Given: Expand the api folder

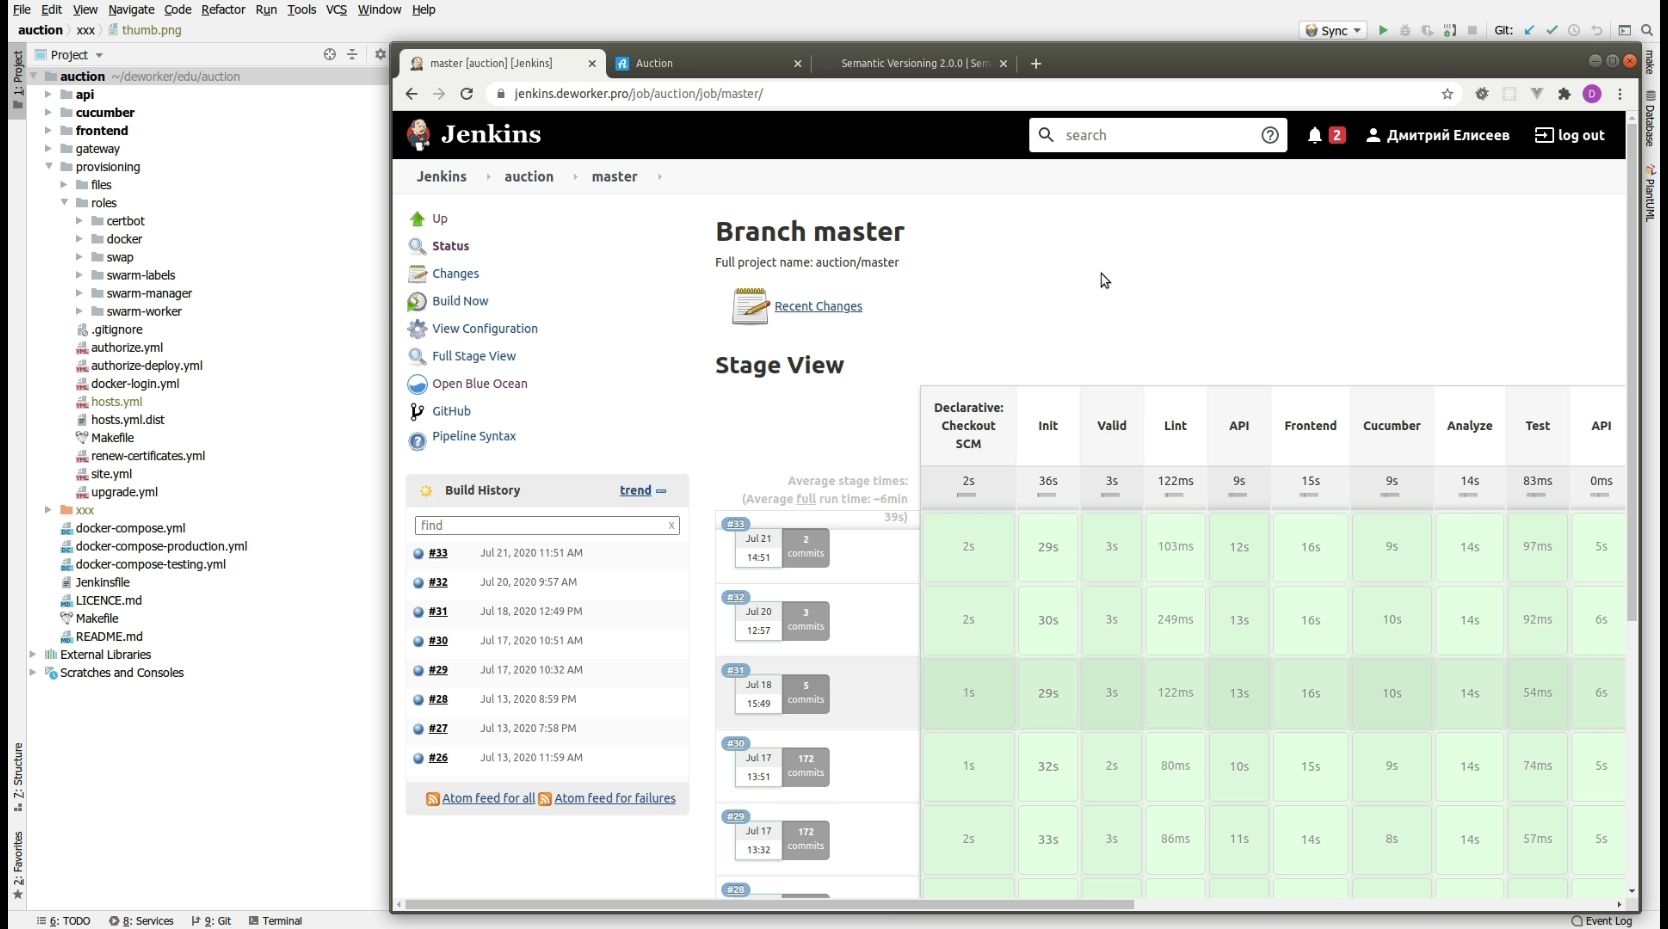Looking at the screenshot, I should coord(47,94).
